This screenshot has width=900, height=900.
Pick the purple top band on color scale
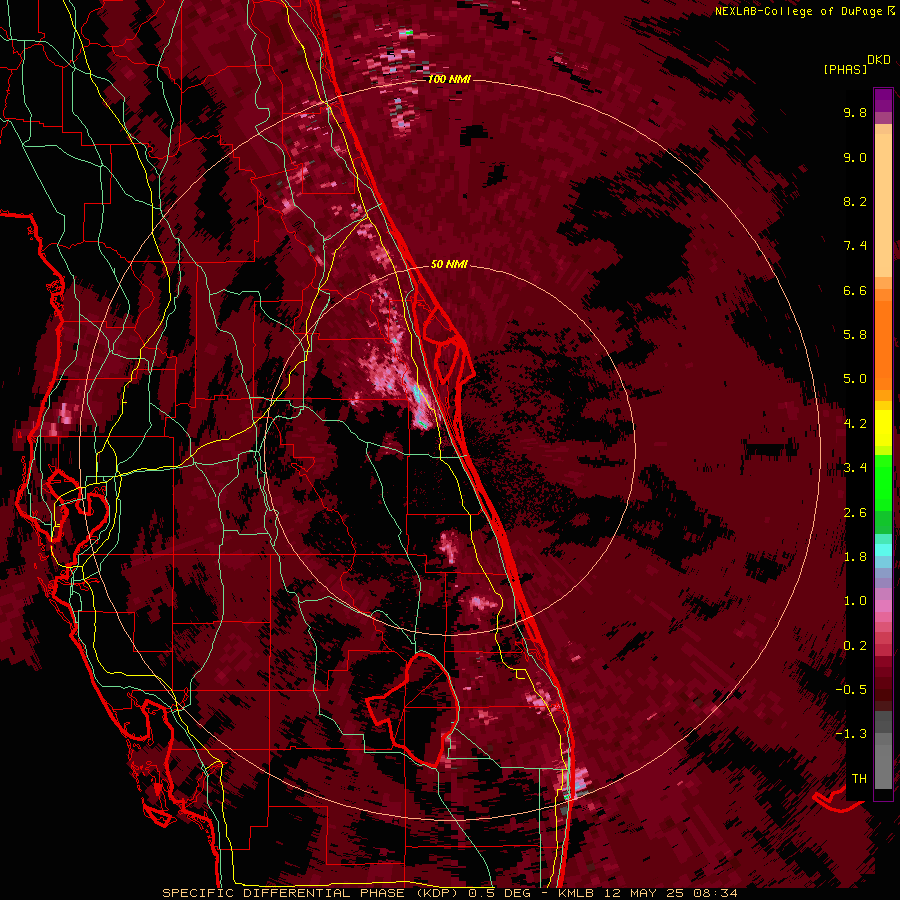click(883, 100)
